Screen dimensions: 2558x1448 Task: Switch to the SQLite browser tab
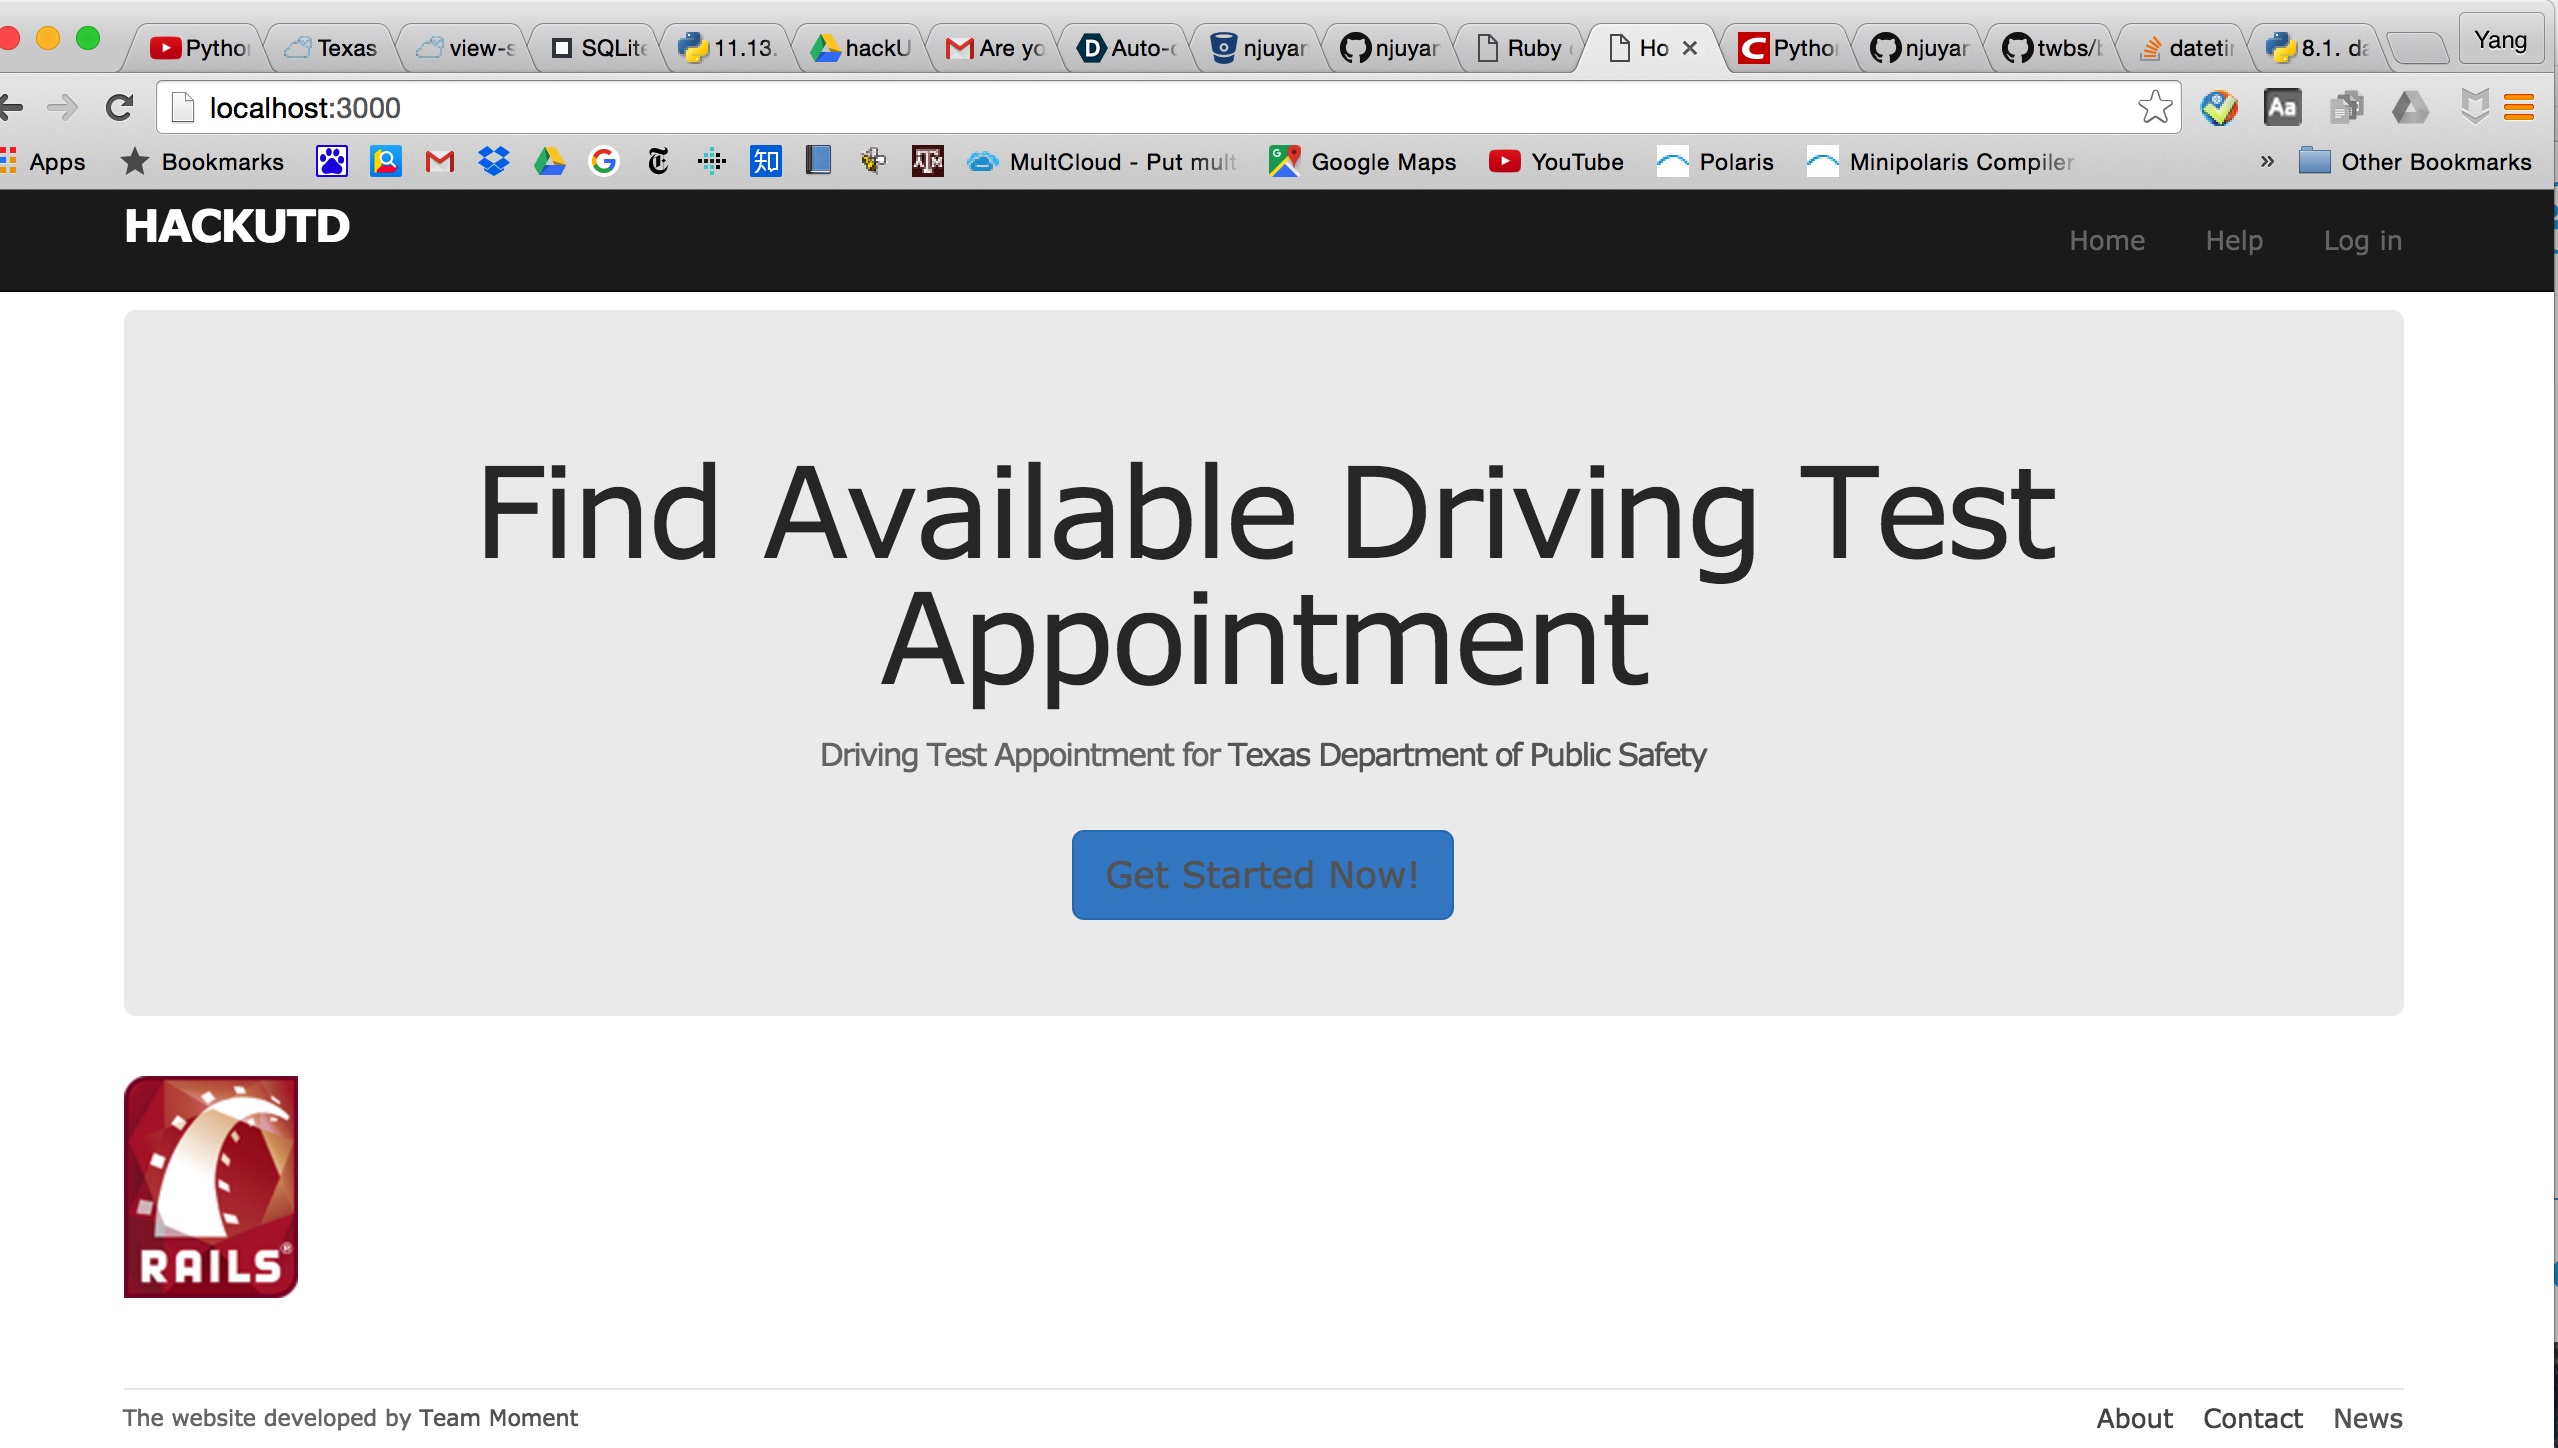[600, 48]
